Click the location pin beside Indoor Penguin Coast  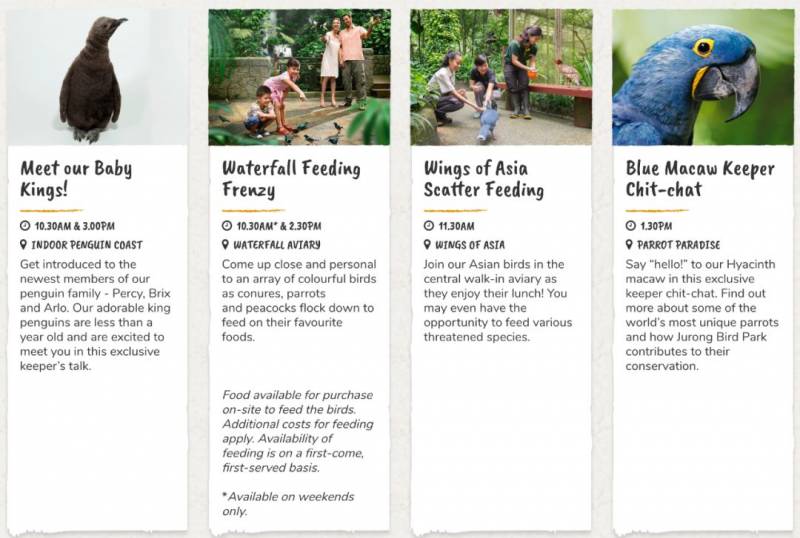23,244
